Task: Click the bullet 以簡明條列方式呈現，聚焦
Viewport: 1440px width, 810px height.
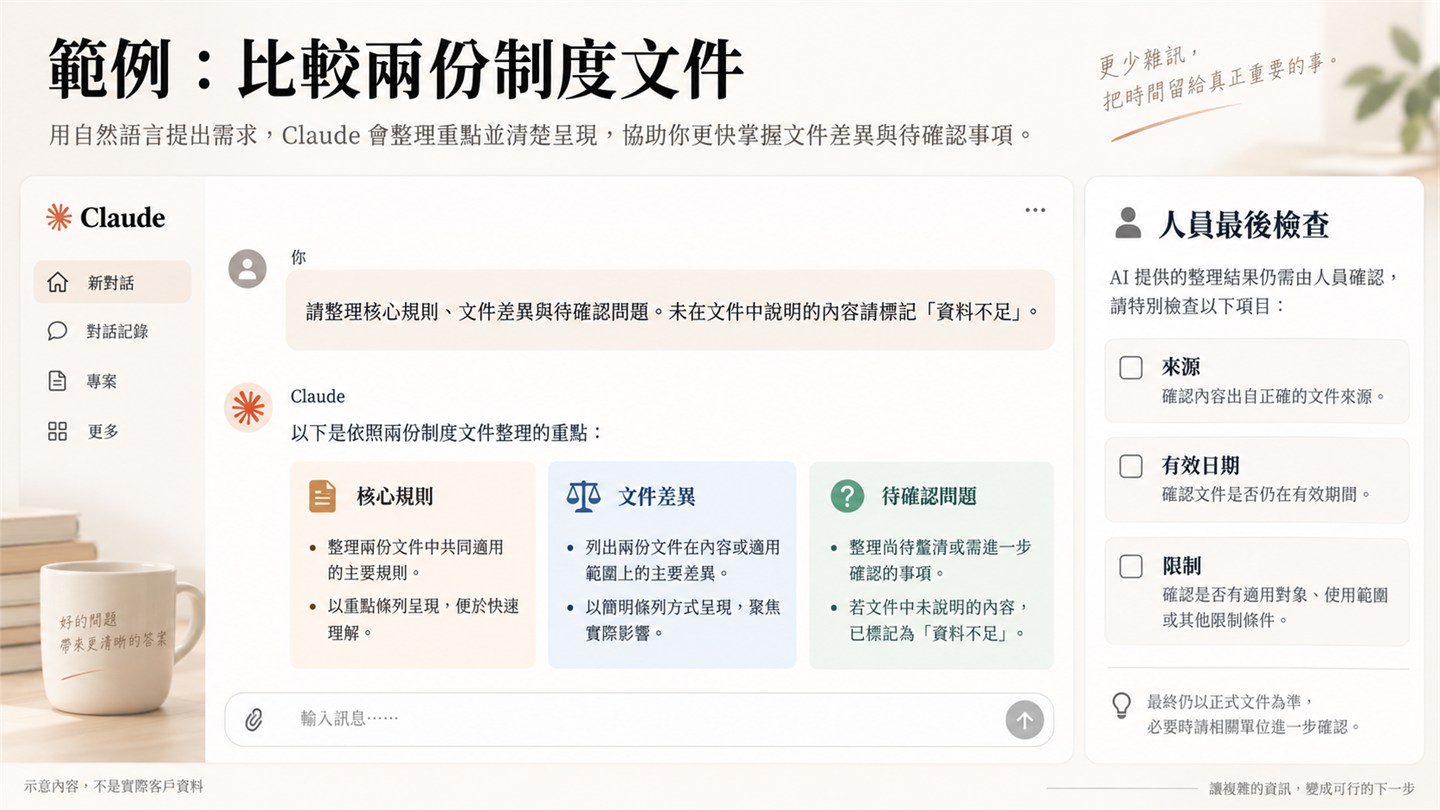Action: point(683,619)
